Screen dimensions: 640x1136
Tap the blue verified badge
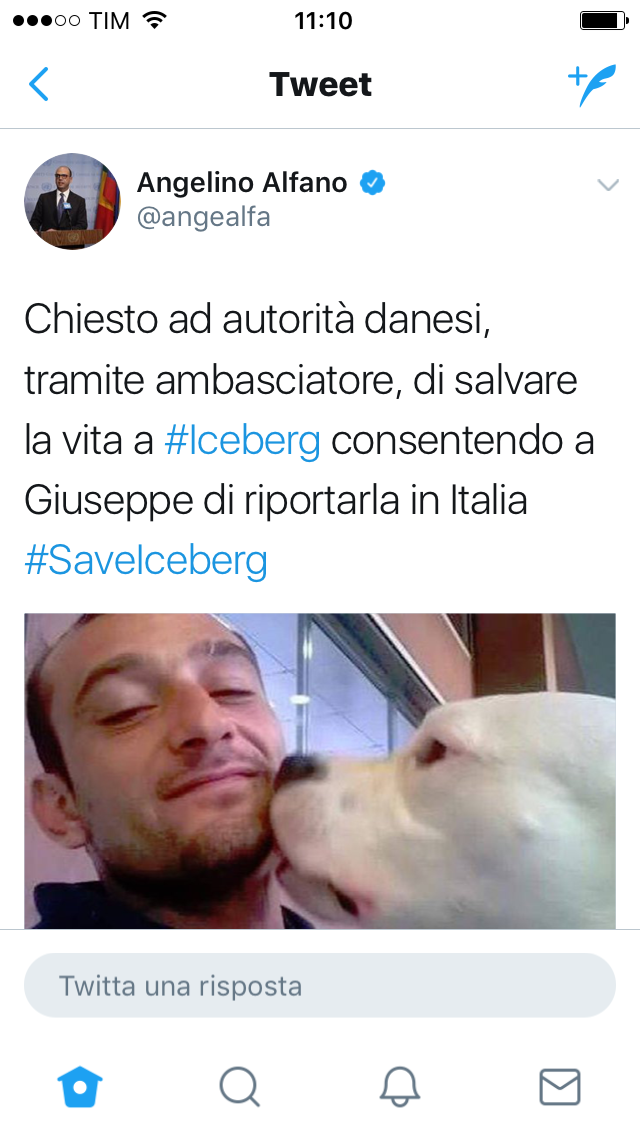[373, 183]
